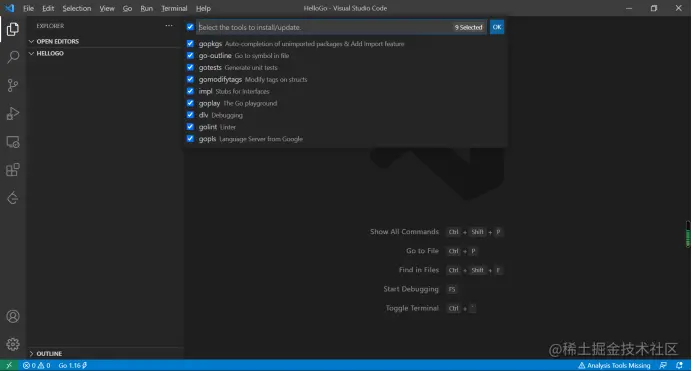Open the Extensions view
The image size is (692, 371).
13,170
